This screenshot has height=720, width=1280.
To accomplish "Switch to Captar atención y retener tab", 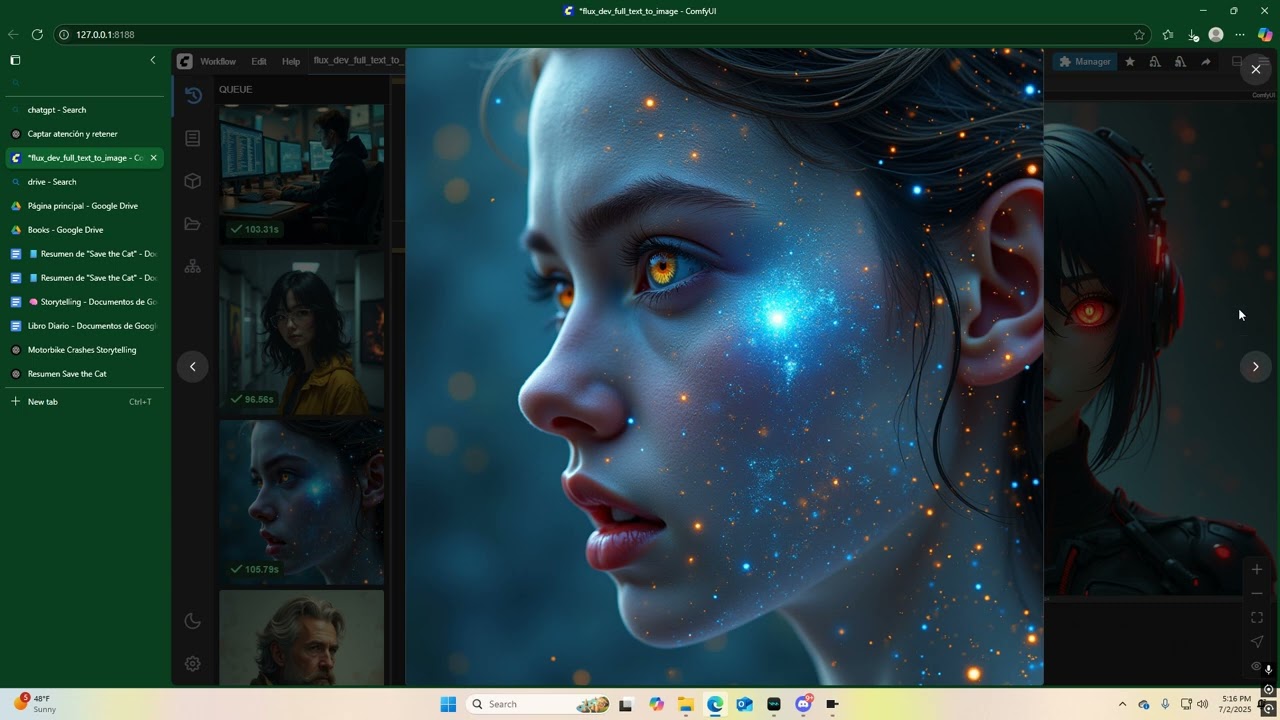I will (x=84, y=134).
